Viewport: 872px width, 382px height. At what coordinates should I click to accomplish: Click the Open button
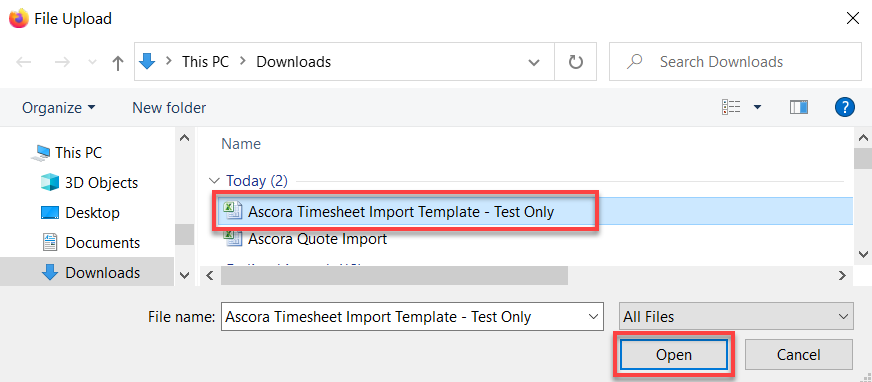point(673,355)
